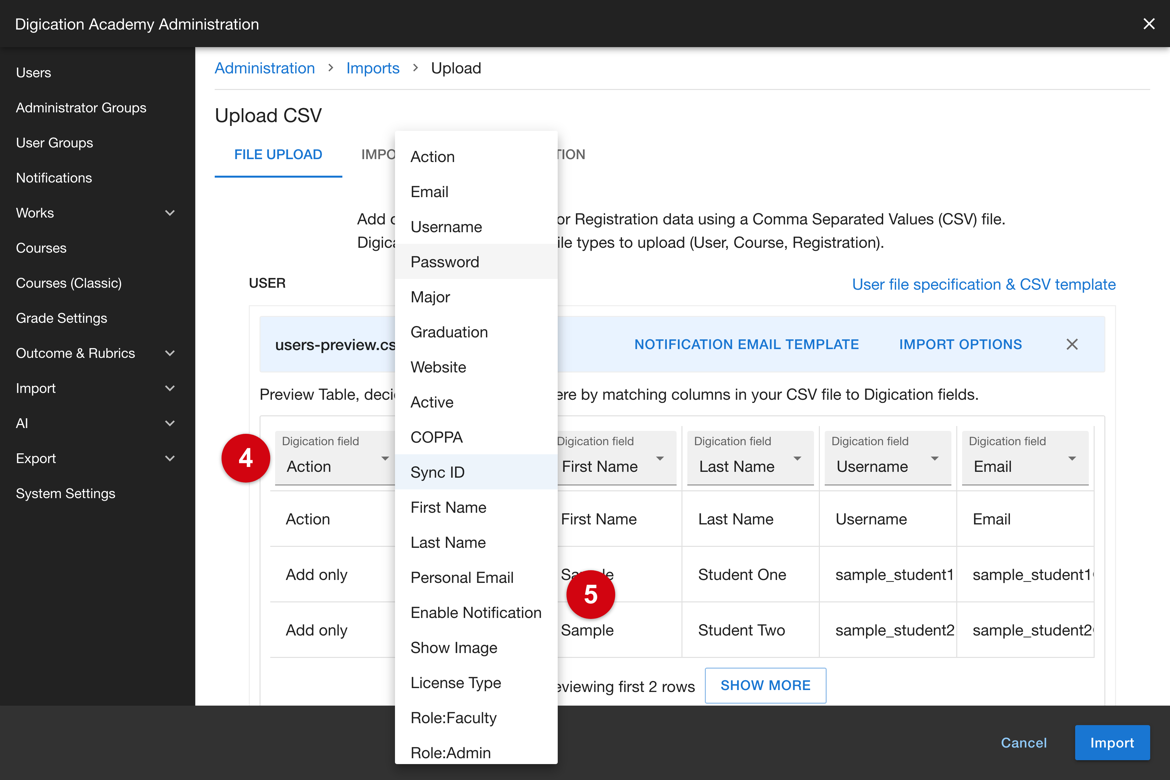The width and height of the screenshot is (1170, 780).
Task: Pick Website from the field options
Action: [476, 367]
